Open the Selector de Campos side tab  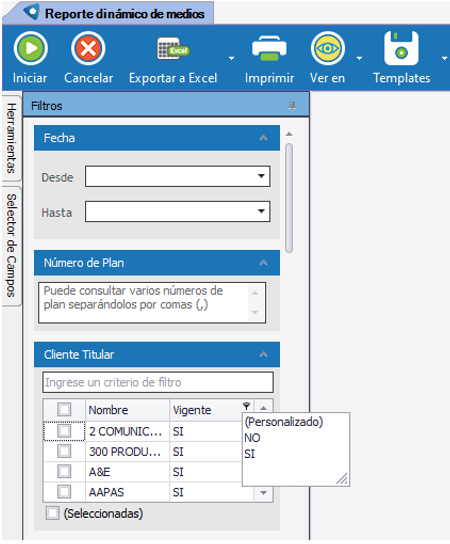(x=11, y=246)
